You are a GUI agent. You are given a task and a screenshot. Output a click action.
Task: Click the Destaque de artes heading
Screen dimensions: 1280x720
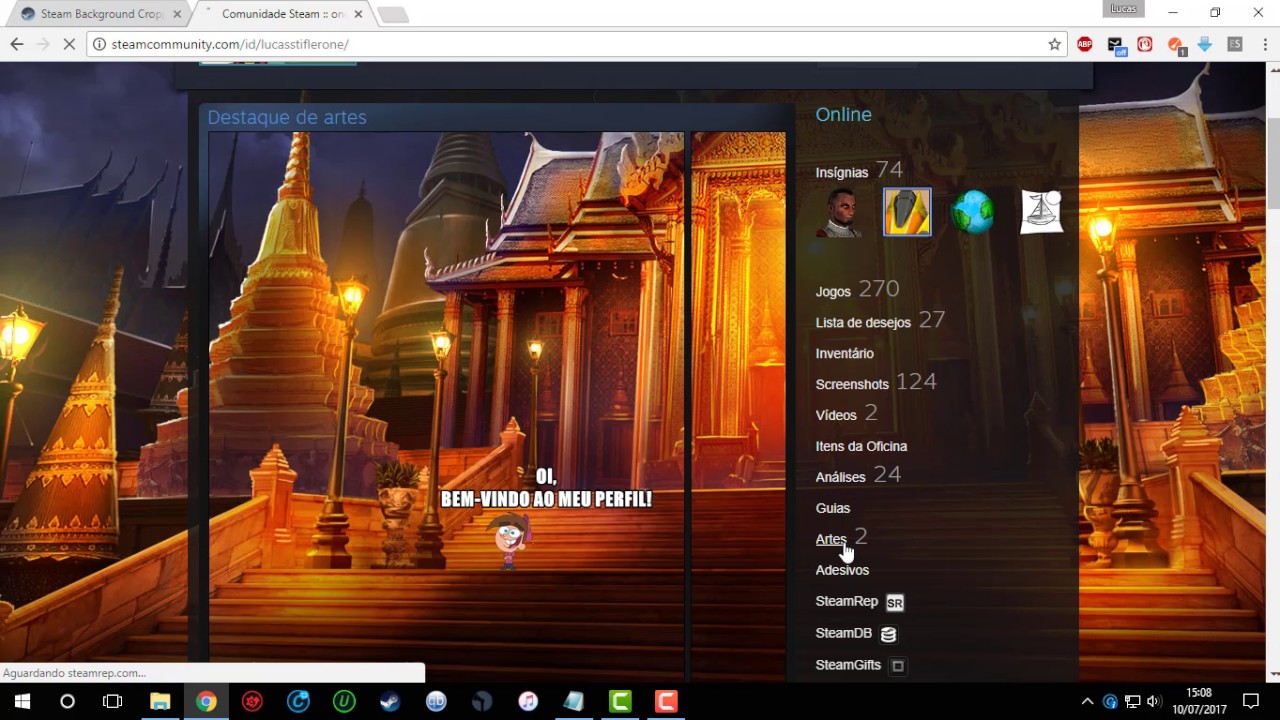(287, 117)
